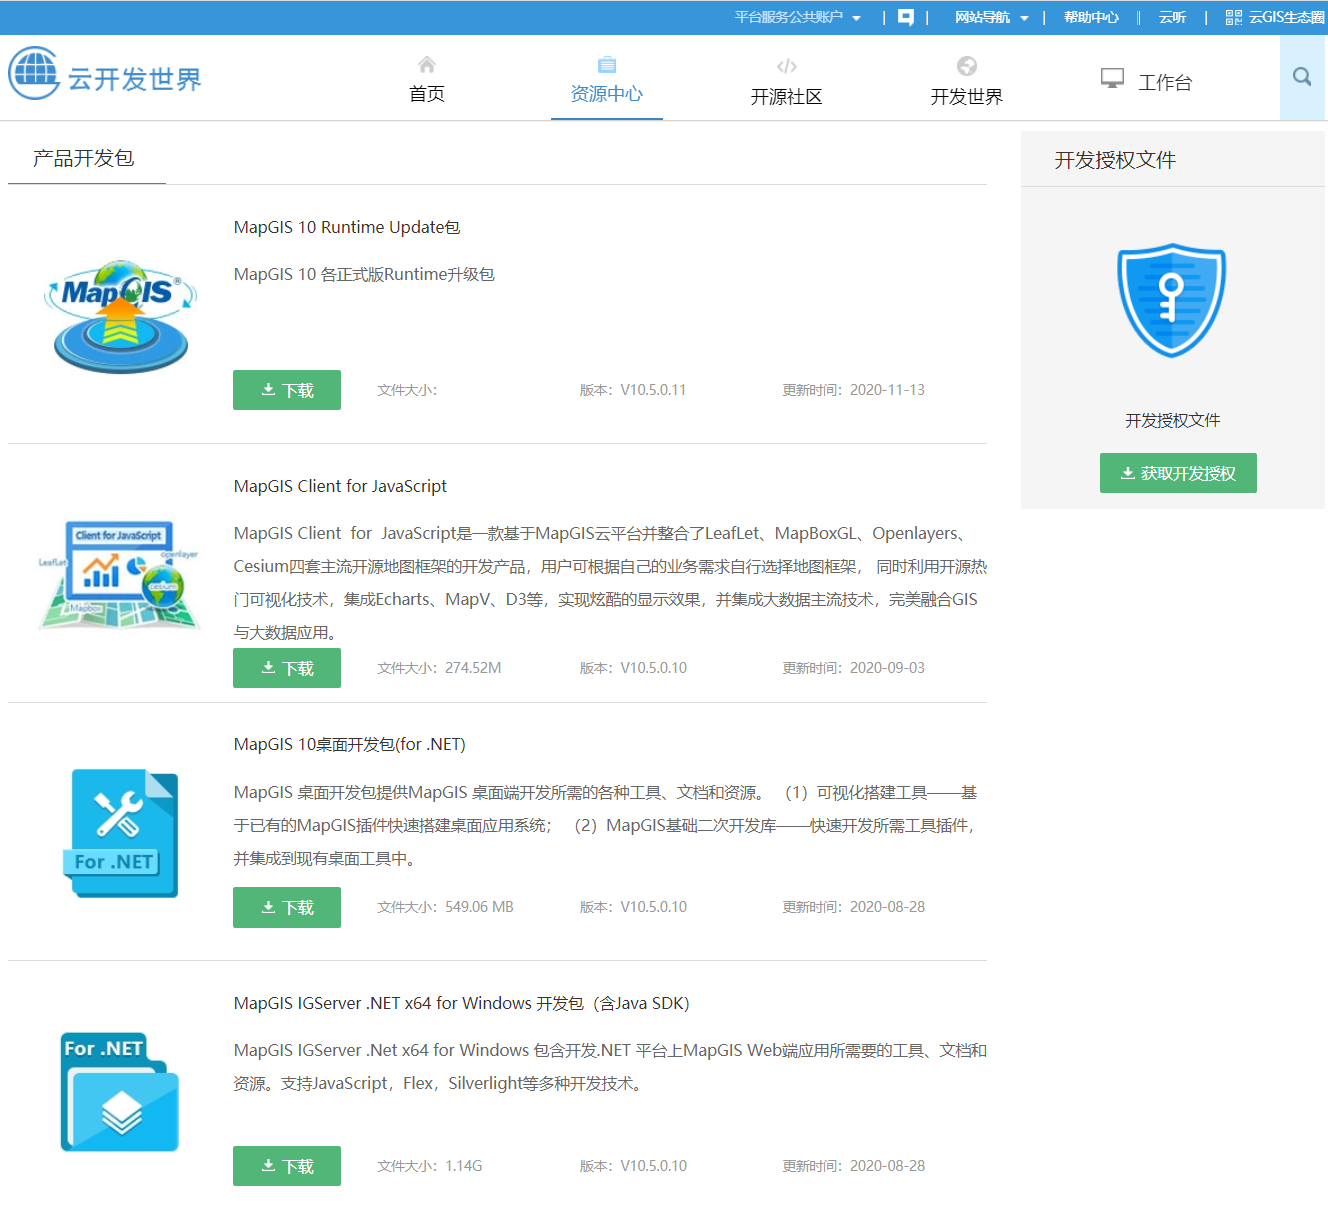The width and height of the screenshot is (1328, 1210).
Task: Open the MapGIS 10 Runtime Update包 title
Action: pyautogui.click(x=347, y=227)
